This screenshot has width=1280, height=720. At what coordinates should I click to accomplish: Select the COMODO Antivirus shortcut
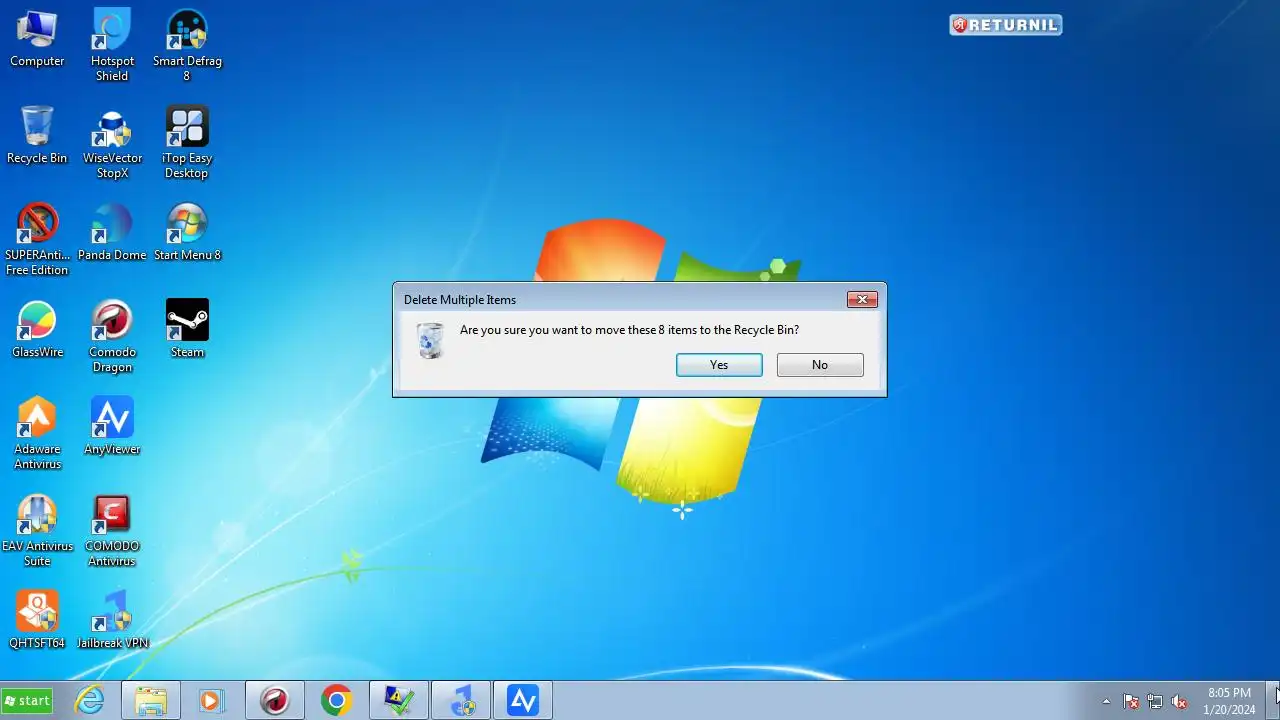[112, 531]
